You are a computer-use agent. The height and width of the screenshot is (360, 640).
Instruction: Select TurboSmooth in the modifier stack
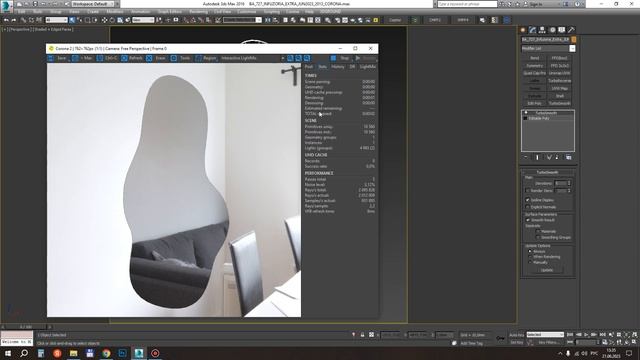coord(546,113)
